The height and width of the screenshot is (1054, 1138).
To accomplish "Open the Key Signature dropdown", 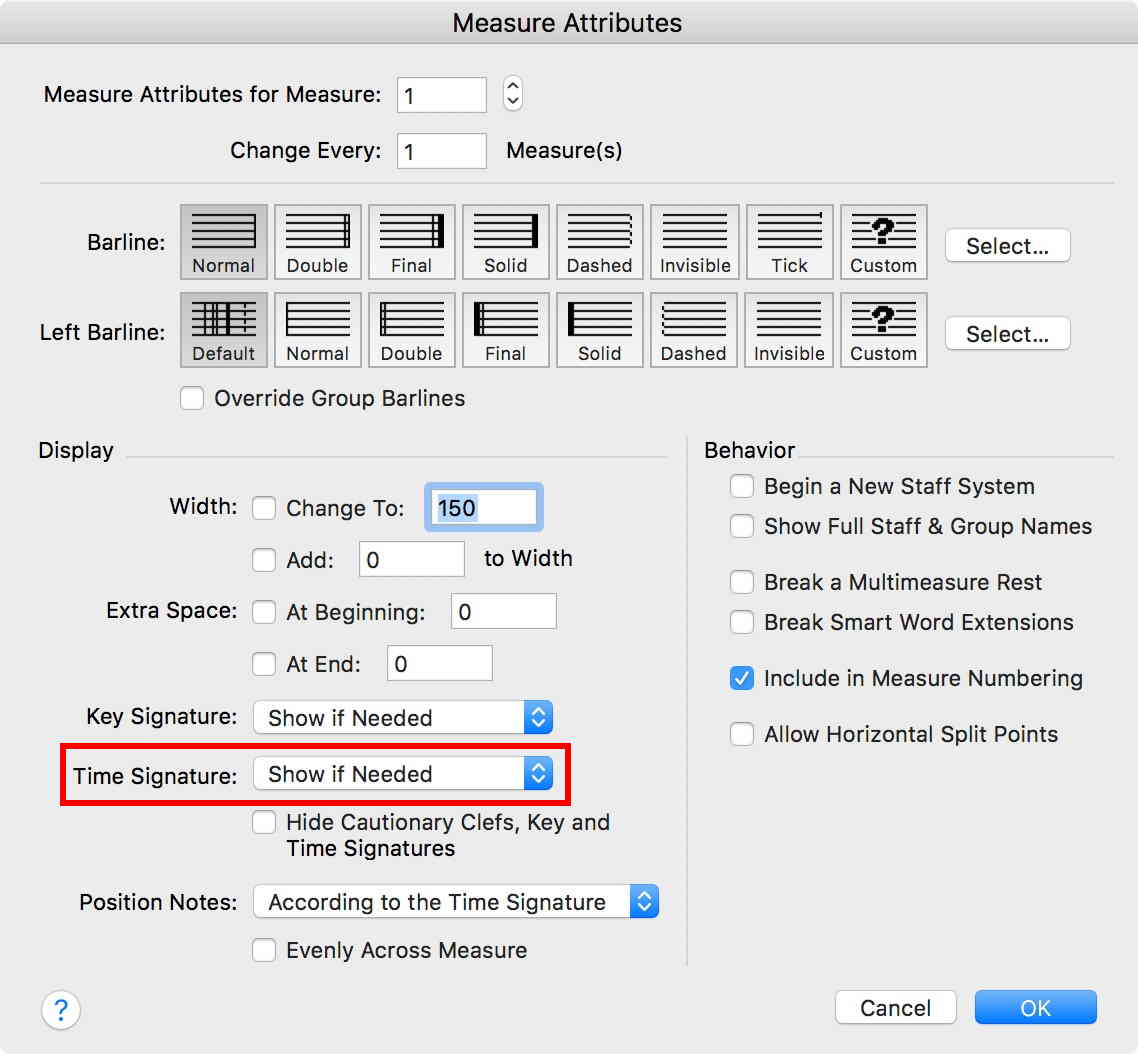I will pos(402,718).
